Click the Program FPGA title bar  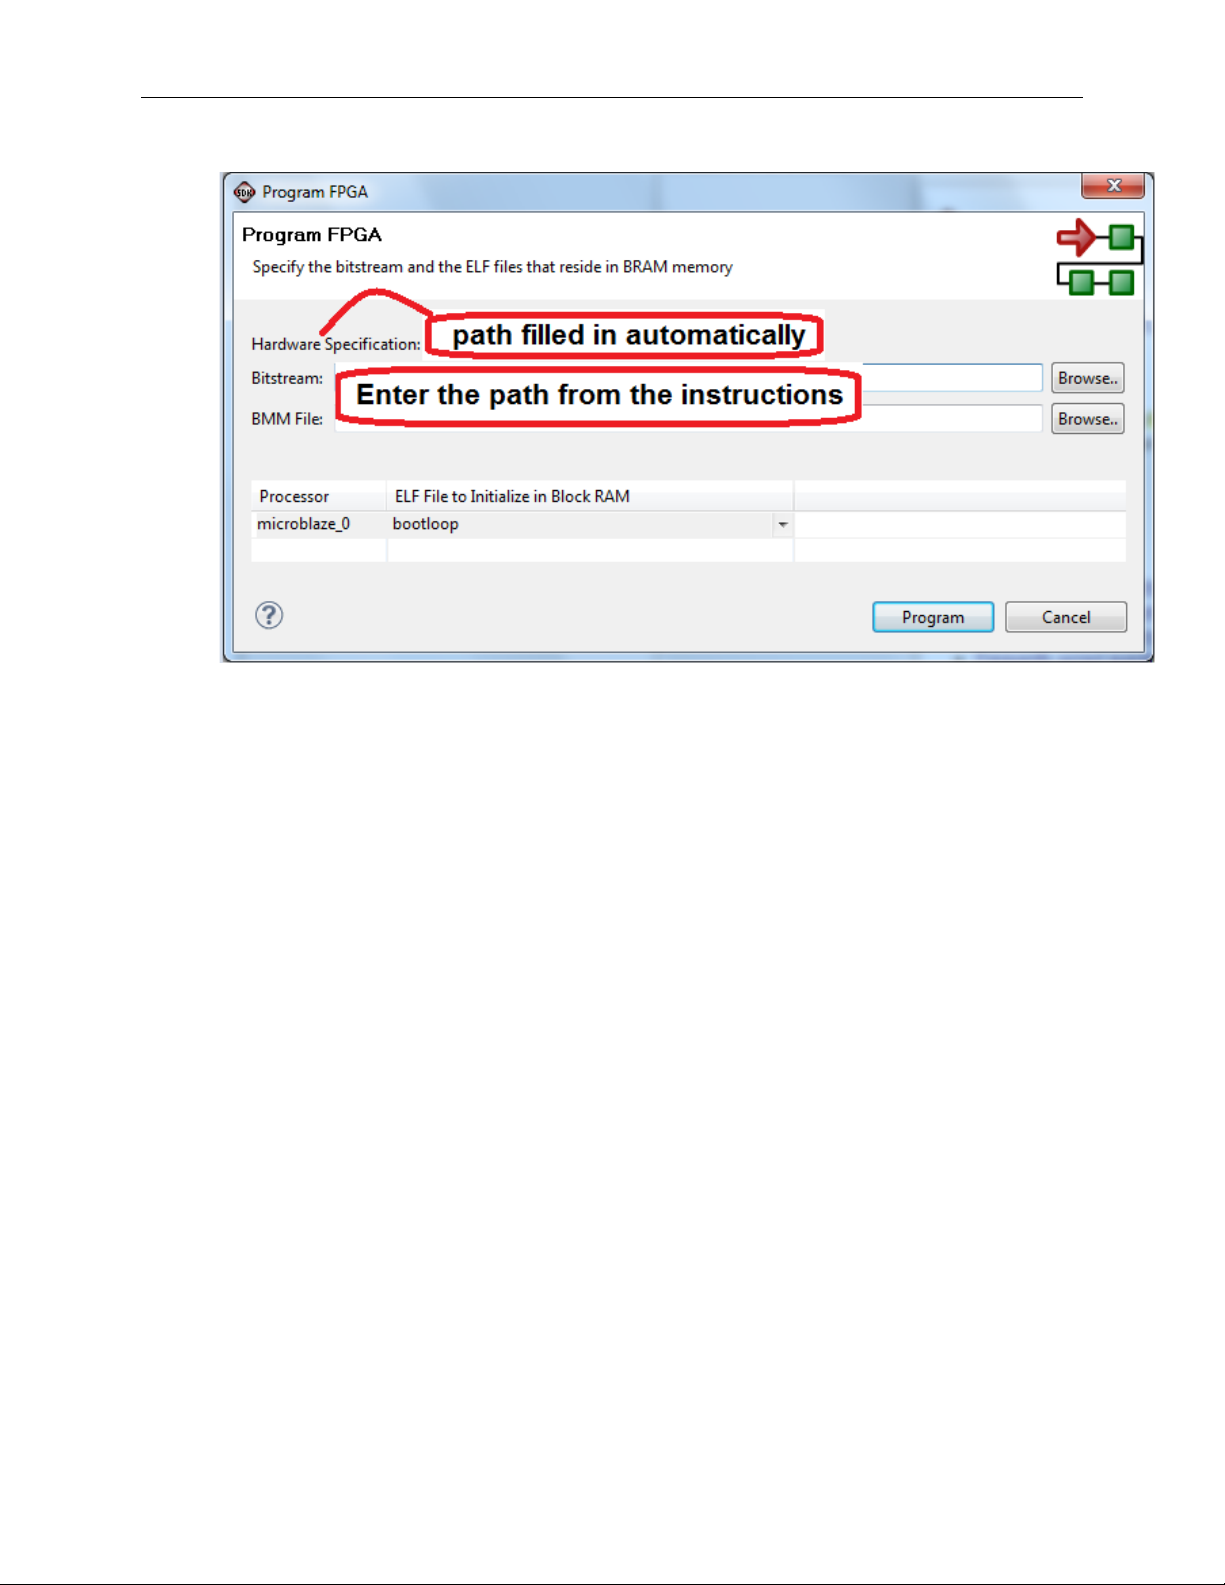click(660, 191)
